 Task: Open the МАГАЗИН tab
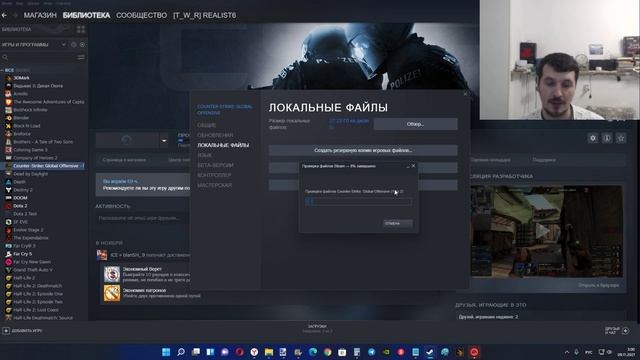pyautogui.click(x=40, y=15)
